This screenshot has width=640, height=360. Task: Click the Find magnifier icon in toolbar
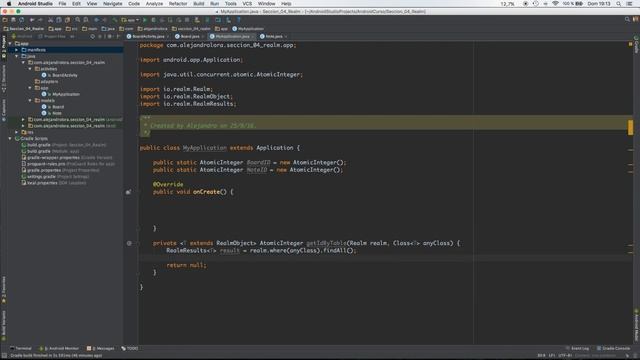[78, 20]
